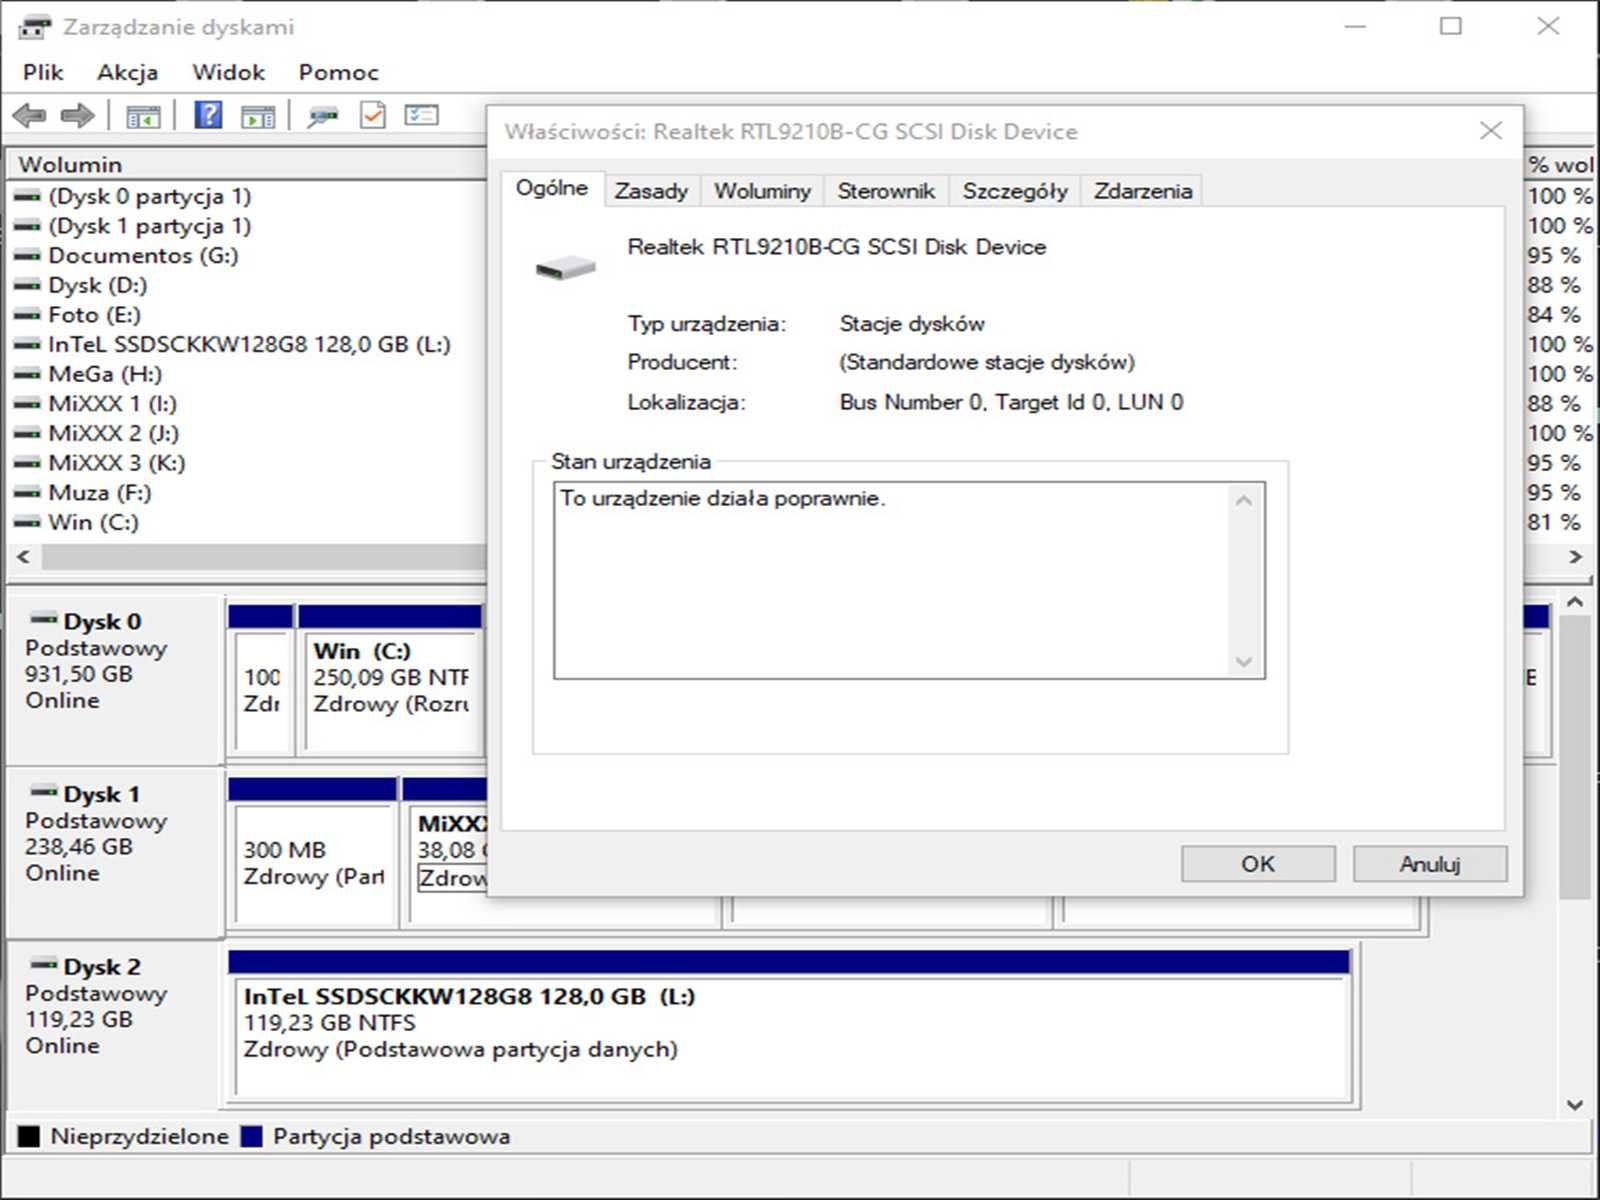Open Help via the blue question icon
This screenshot has height=1200, width=1600.
click(x=208, y=115)
